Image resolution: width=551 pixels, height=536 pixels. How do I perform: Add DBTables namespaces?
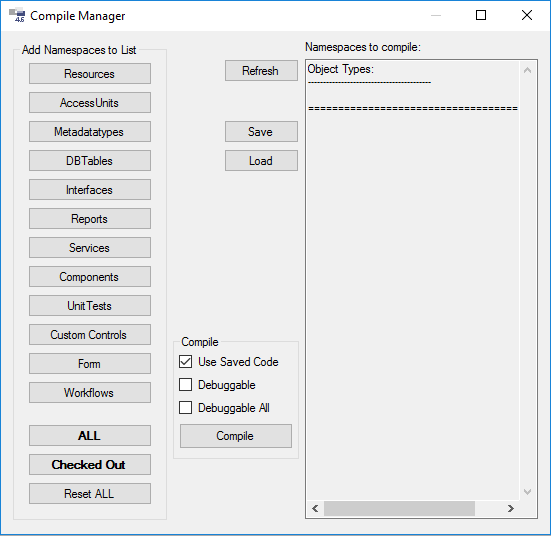(x=90, y=161)
